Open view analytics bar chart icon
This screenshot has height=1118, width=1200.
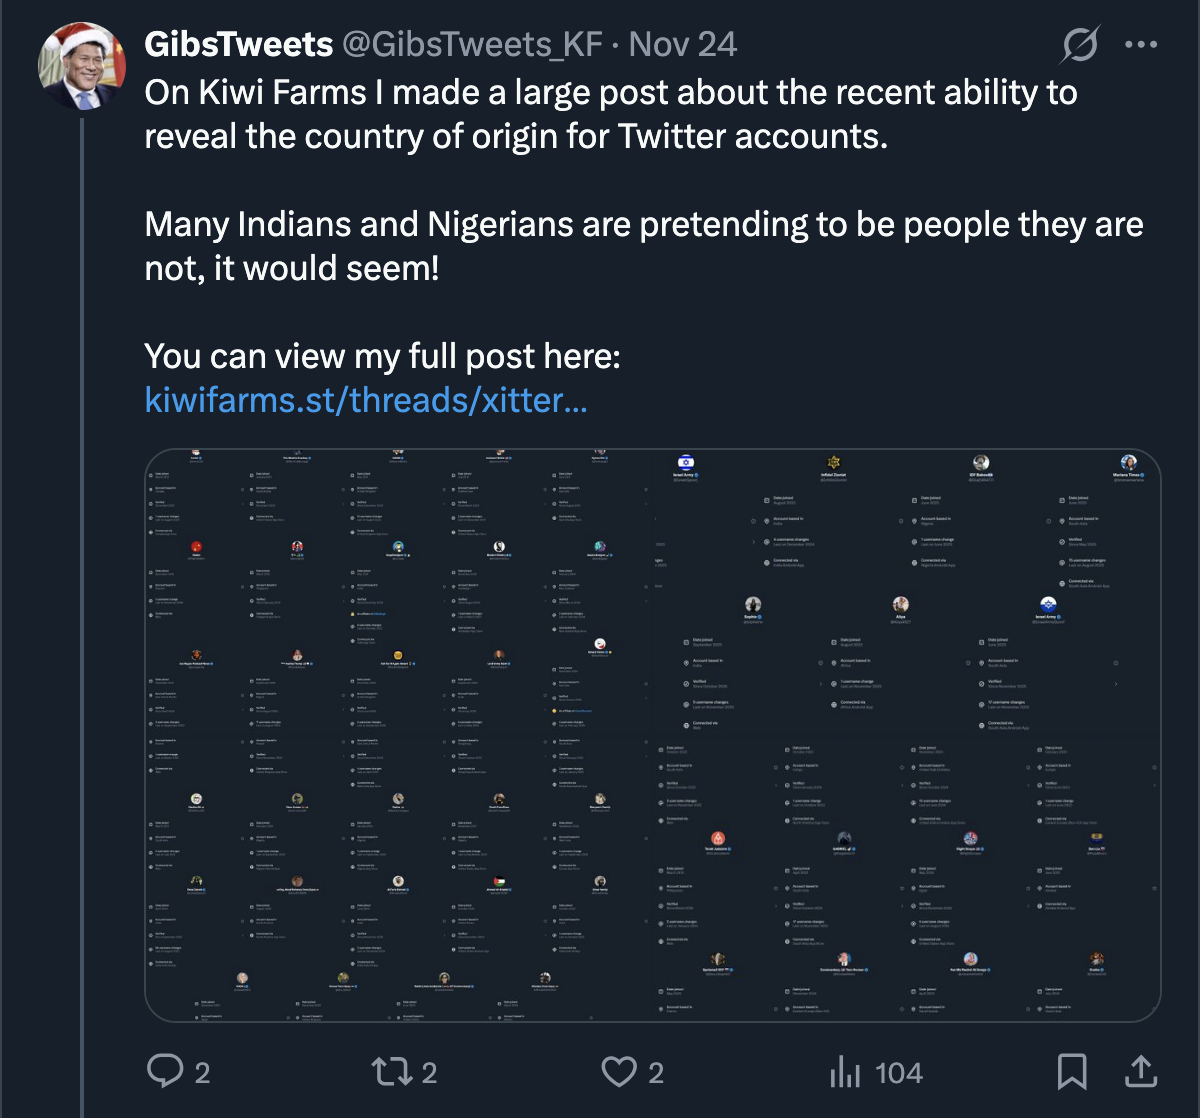[x=845, y=1072]
